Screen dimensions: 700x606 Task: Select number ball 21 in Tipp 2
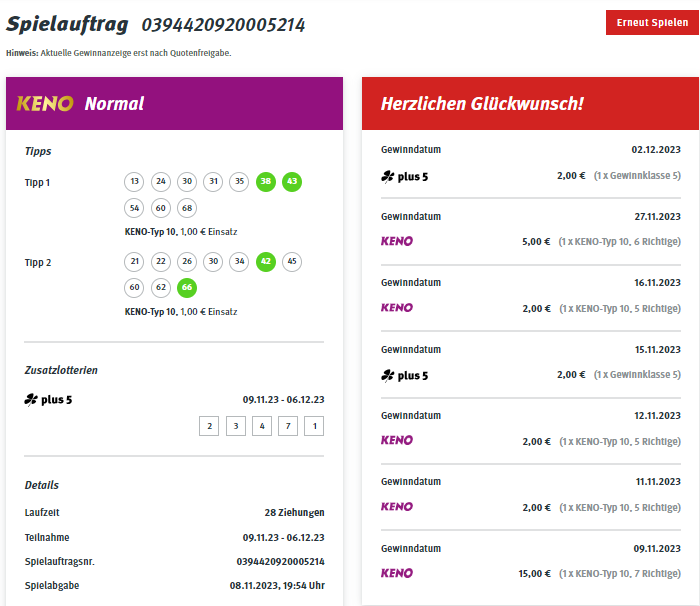point(134,261)
